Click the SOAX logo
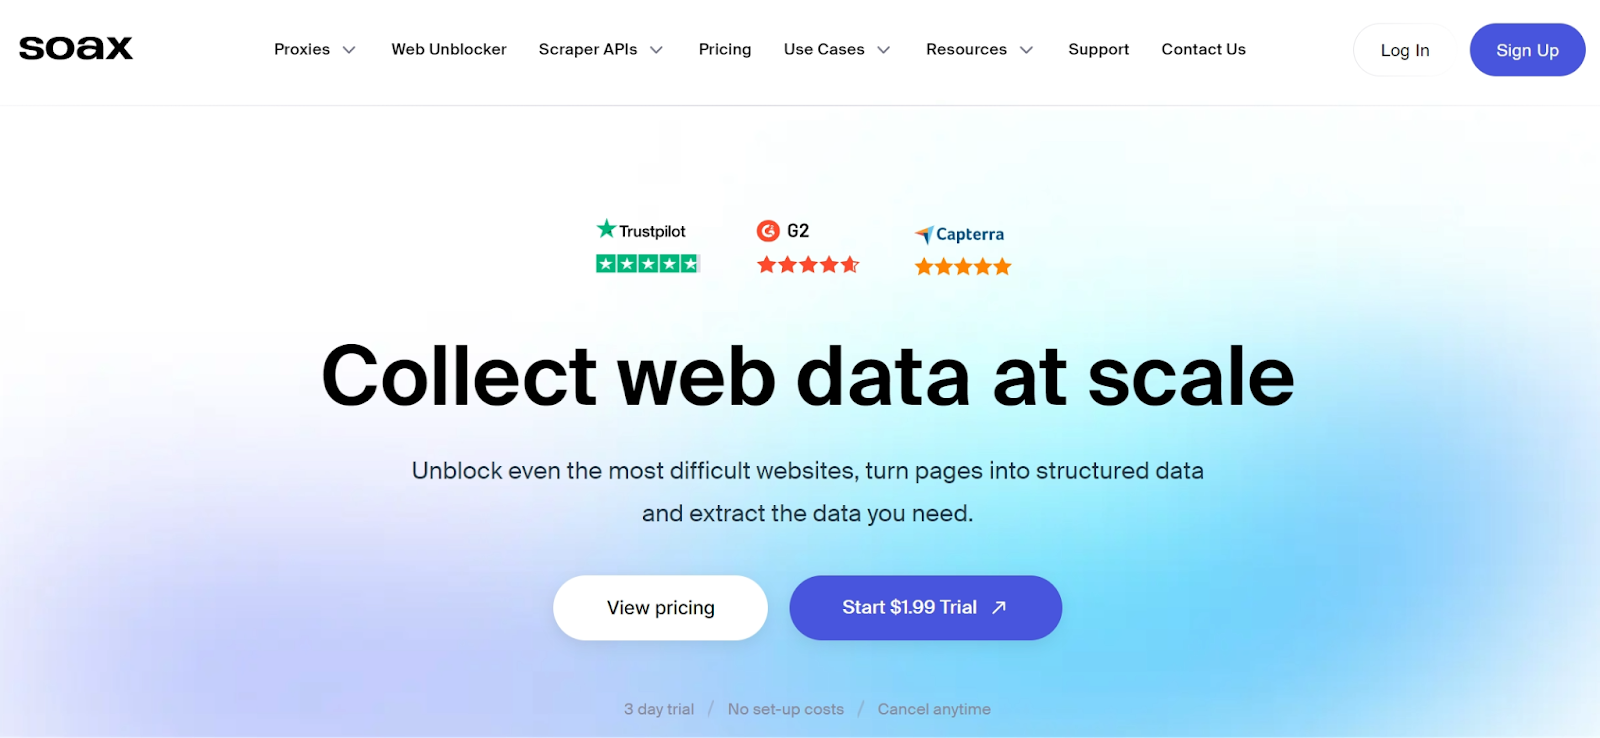 click(x=76, y=48)
